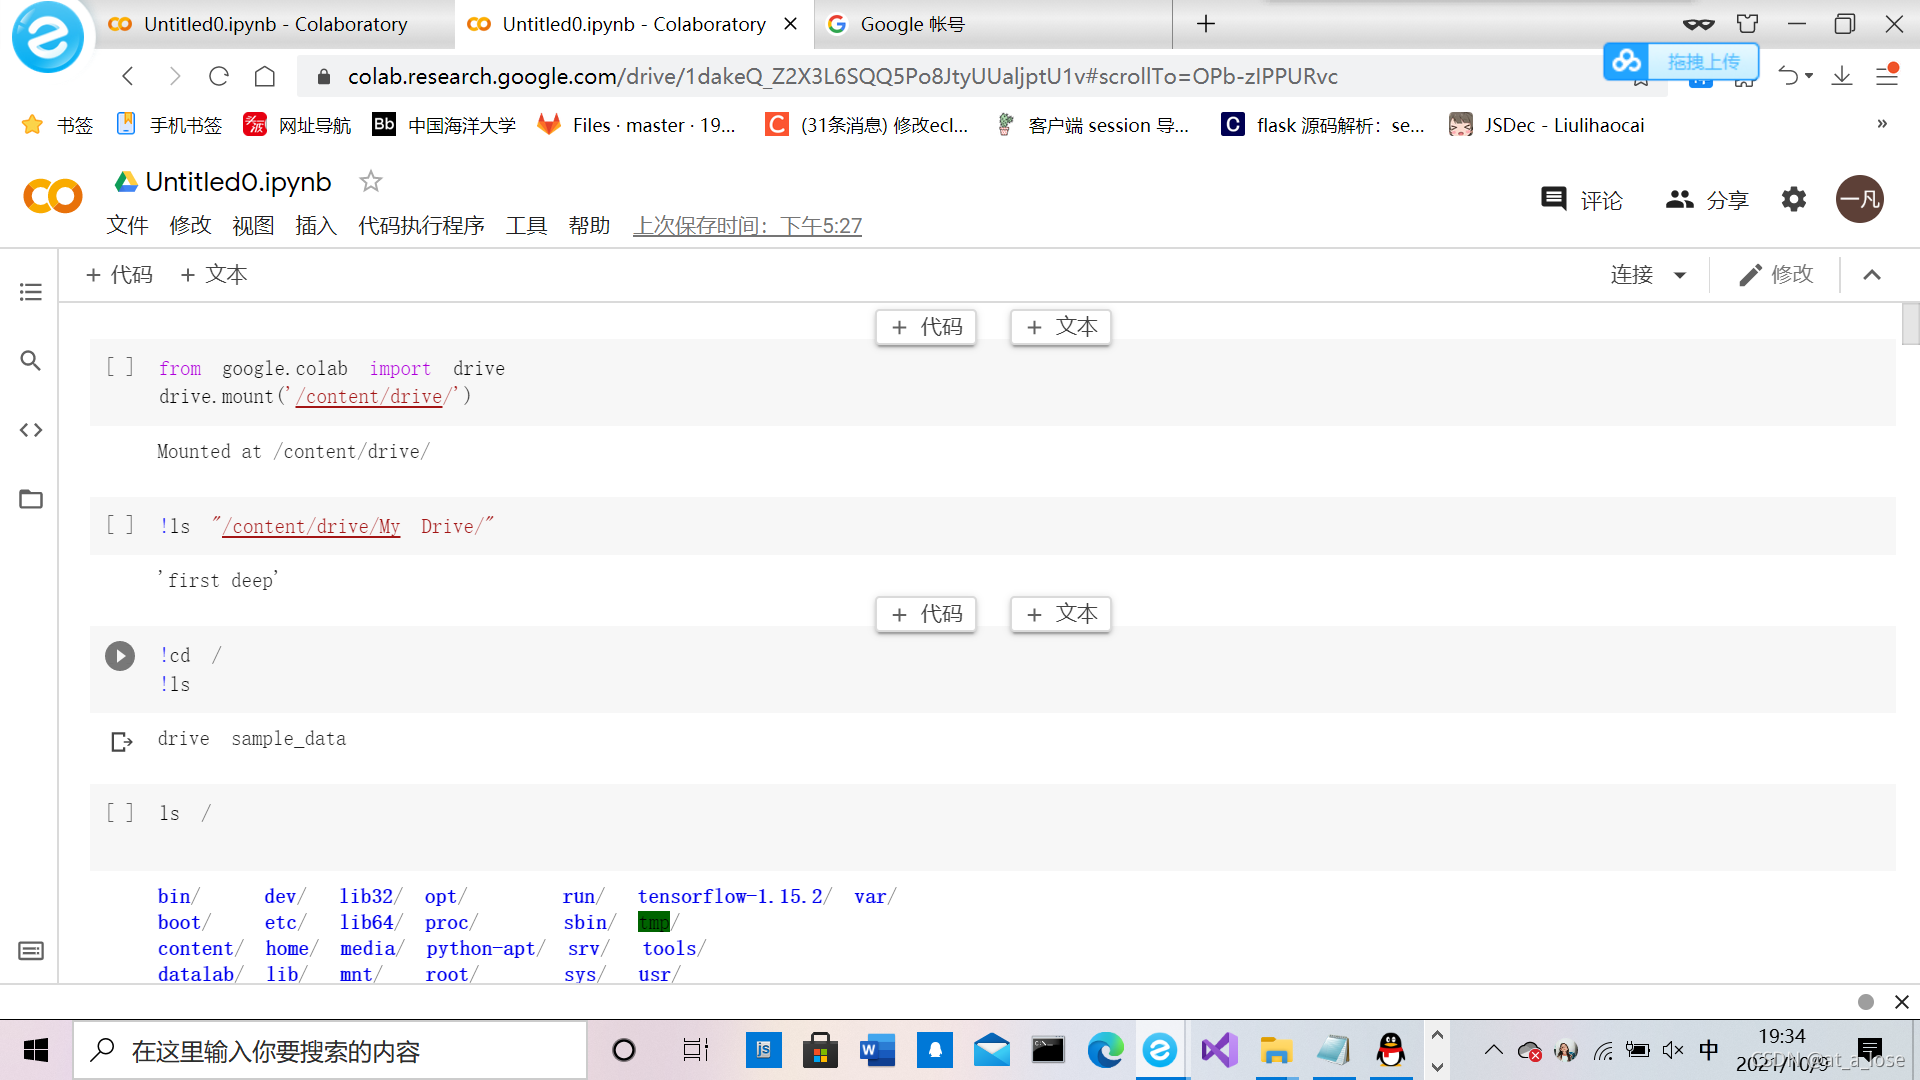The width and height of the screenshot is (1920, 1080).
Task: Expand the bookmarks bar overflow chevron
Action: 1882,124
